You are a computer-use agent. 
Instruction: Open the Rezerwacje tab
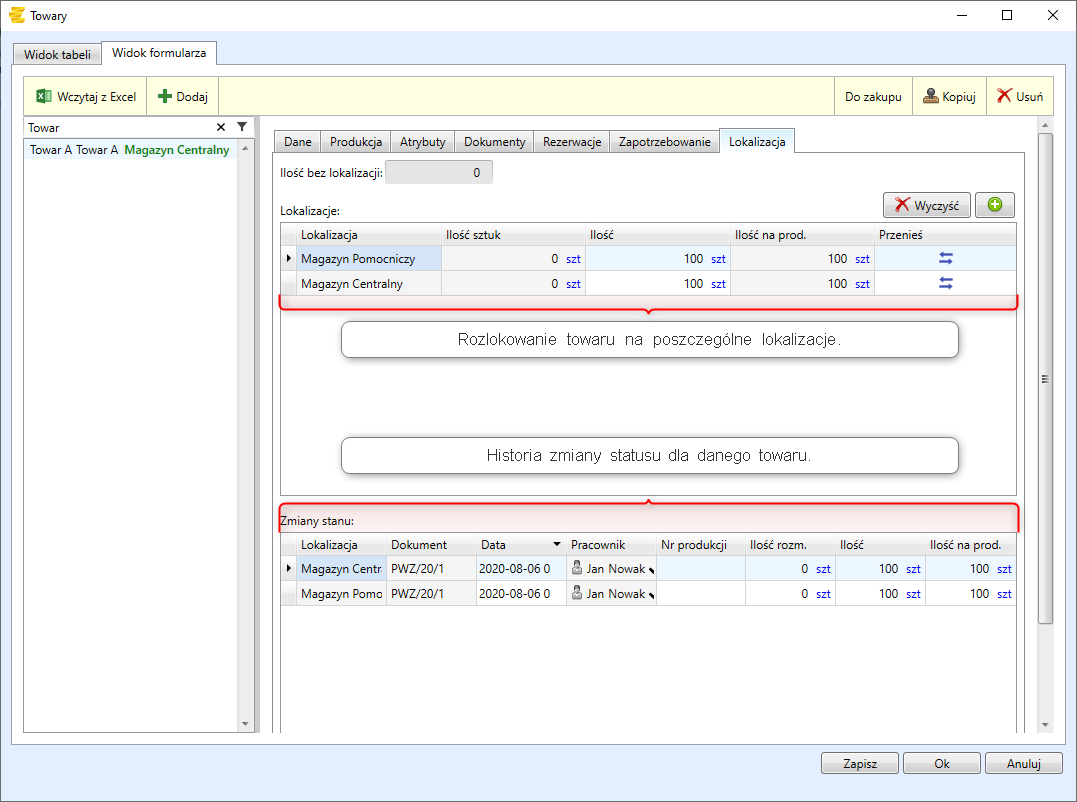[x=571, y=142]
